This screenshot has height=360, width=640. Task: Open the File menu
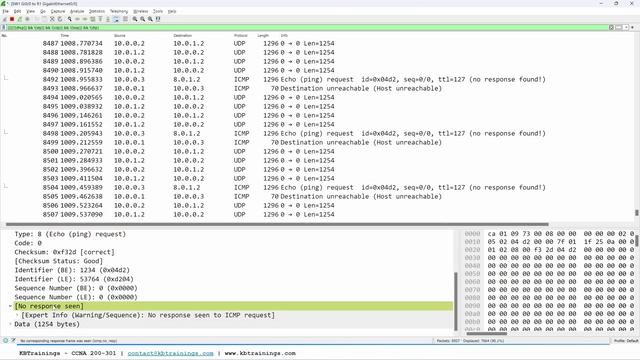(x=6, y=11)
